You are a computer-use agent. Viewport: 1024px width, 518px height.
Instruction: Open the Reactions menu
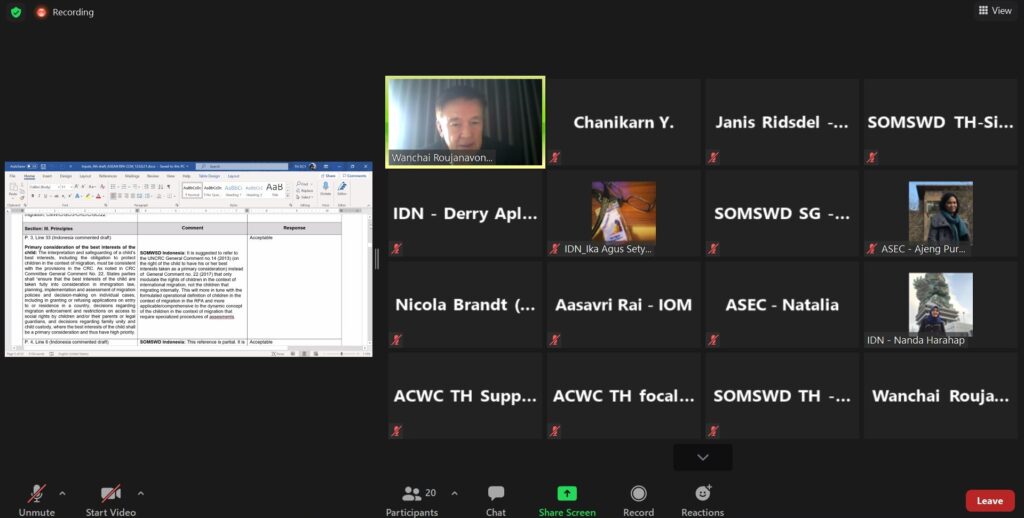[x=703, y=500]
